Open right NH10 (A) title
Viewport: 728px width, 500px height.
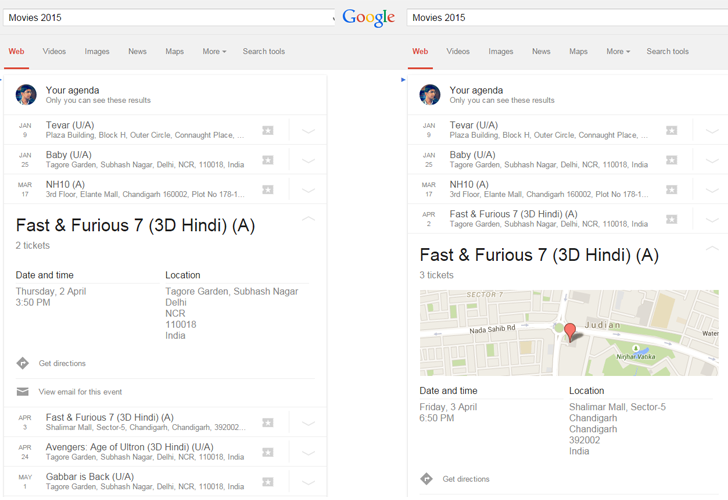(x=469, y=185)
